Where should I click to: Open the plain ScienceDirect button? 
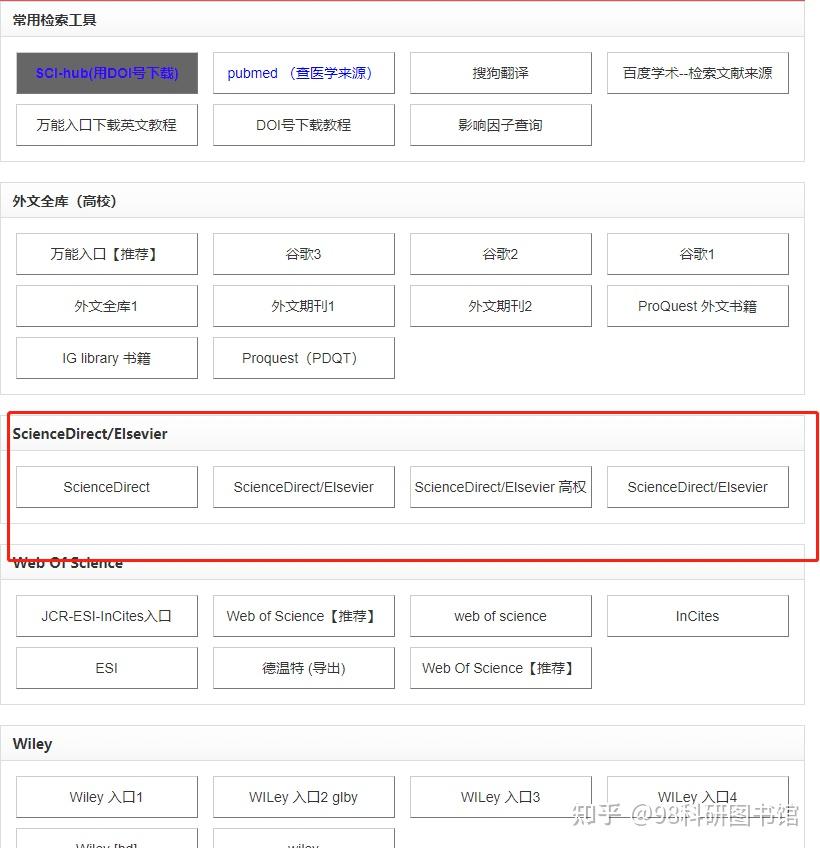pos(107,487)
